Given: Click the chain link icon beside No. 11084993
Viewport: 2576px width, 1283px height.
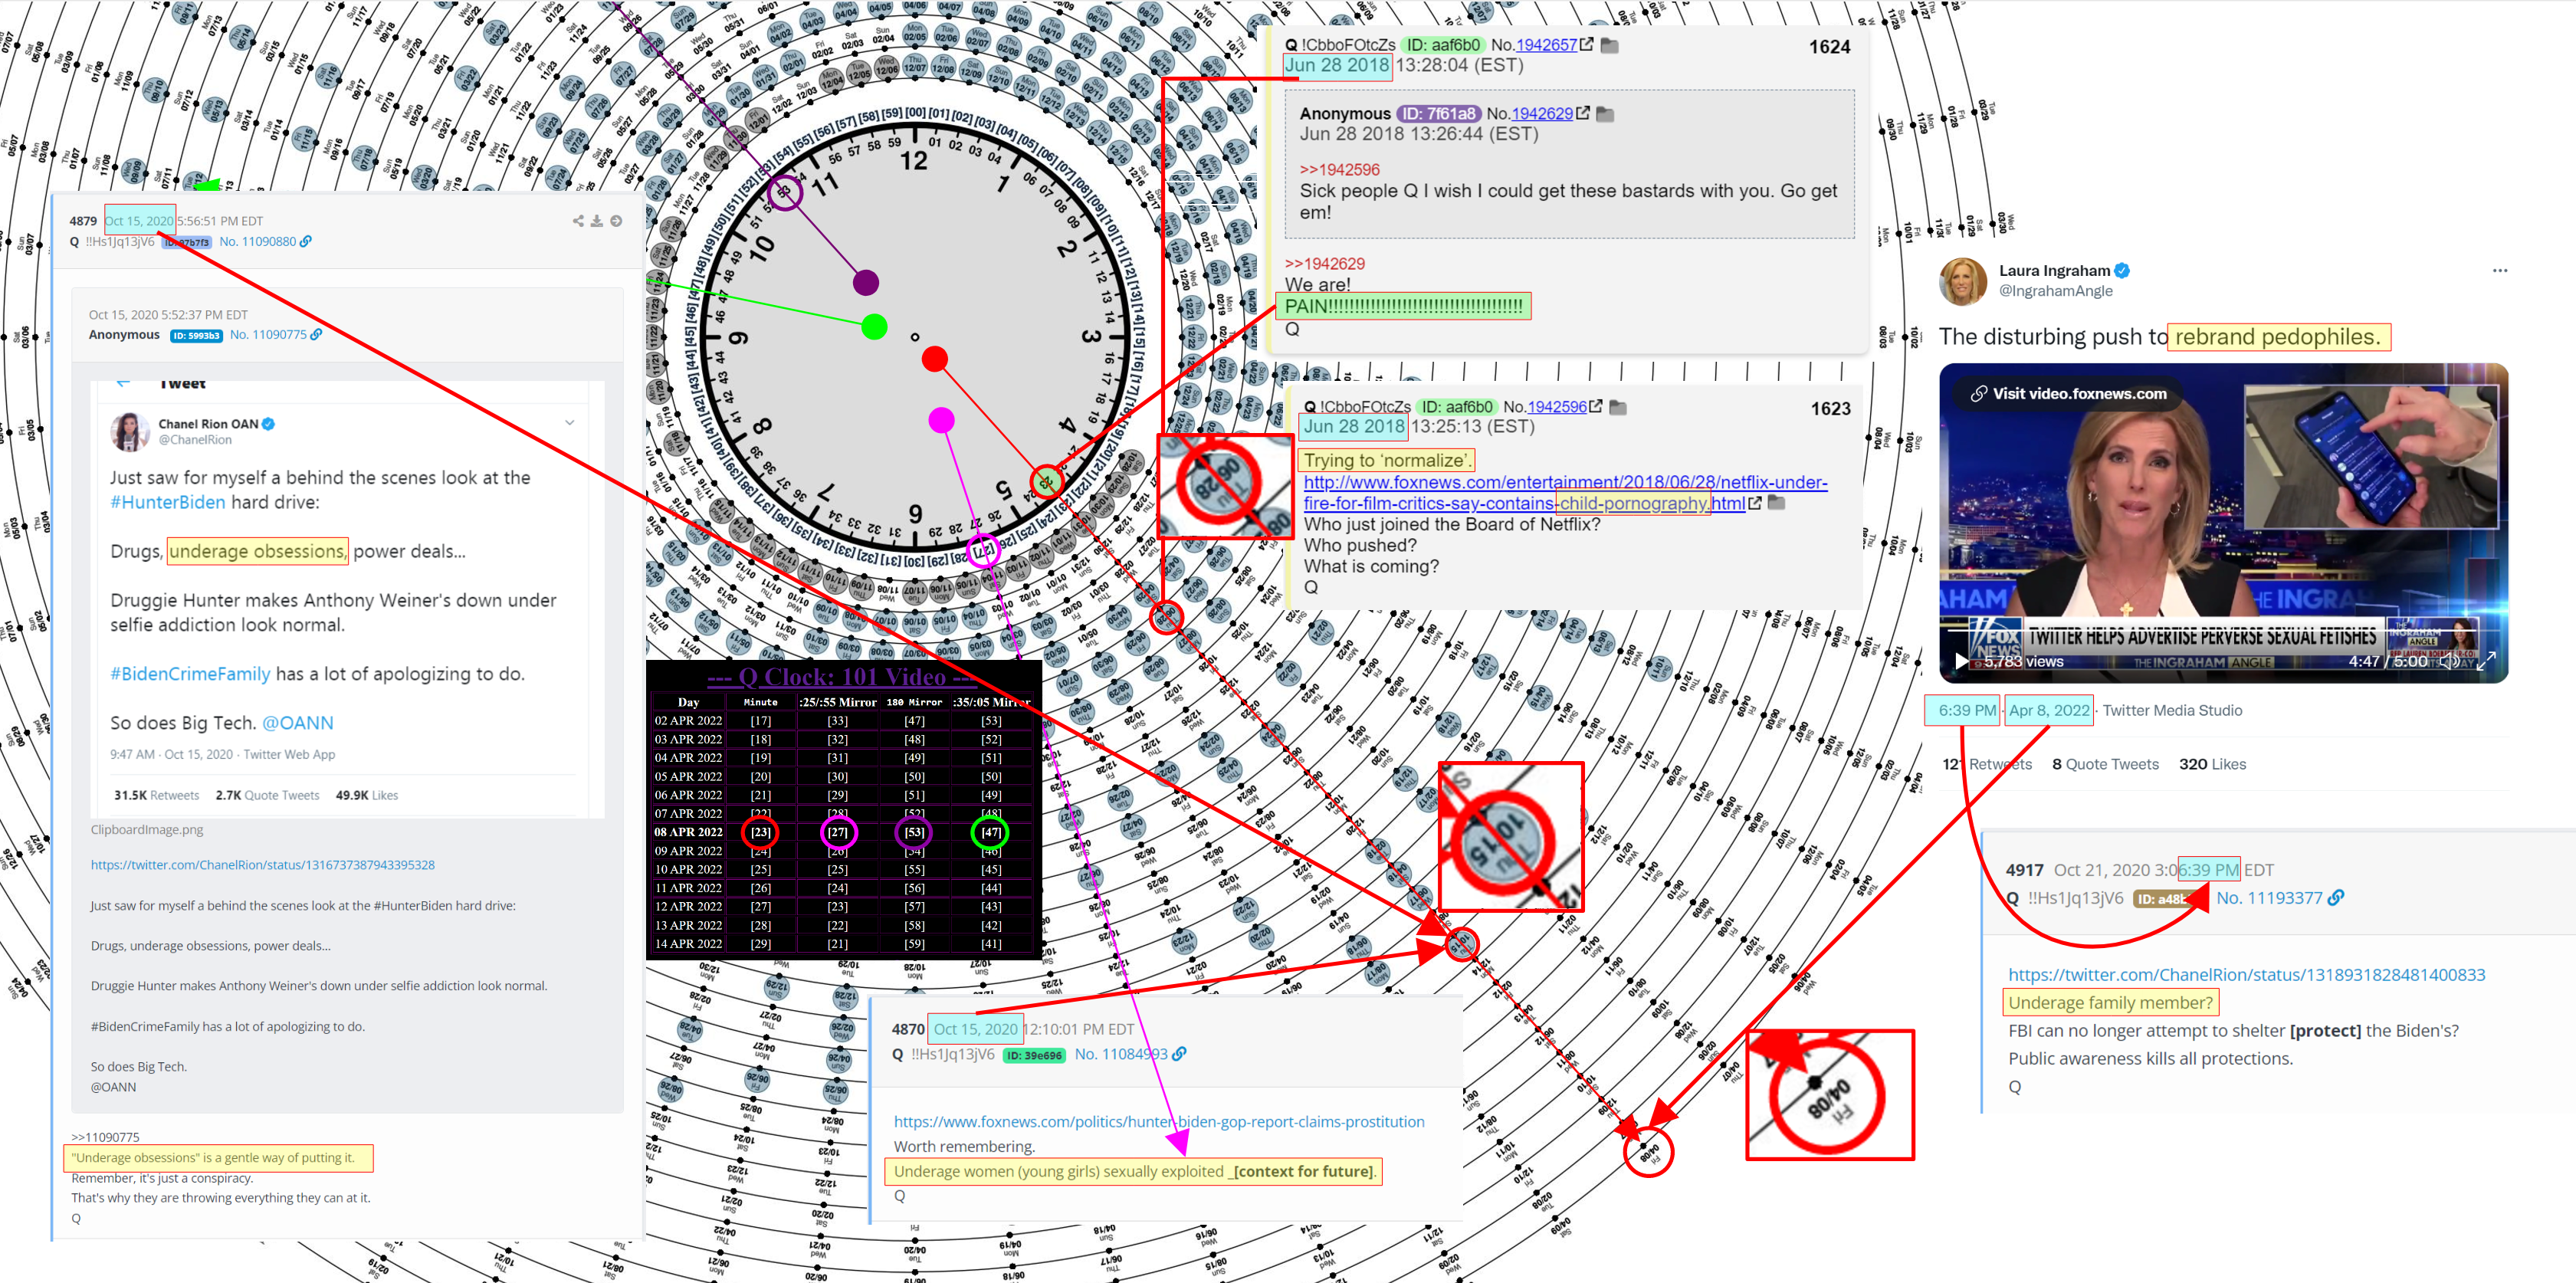Looking at the screenshot, I should 1179,1054.
